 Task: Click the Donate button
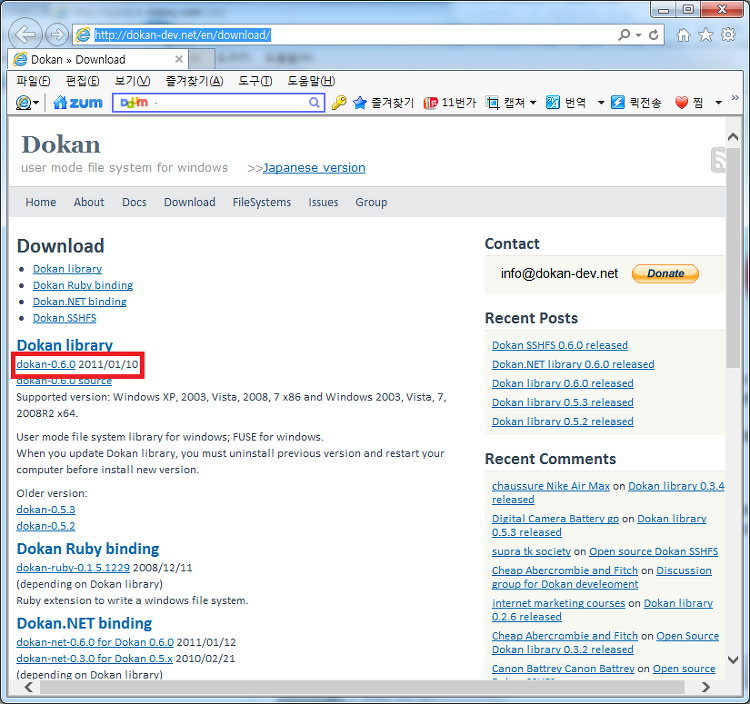(665, 274)
